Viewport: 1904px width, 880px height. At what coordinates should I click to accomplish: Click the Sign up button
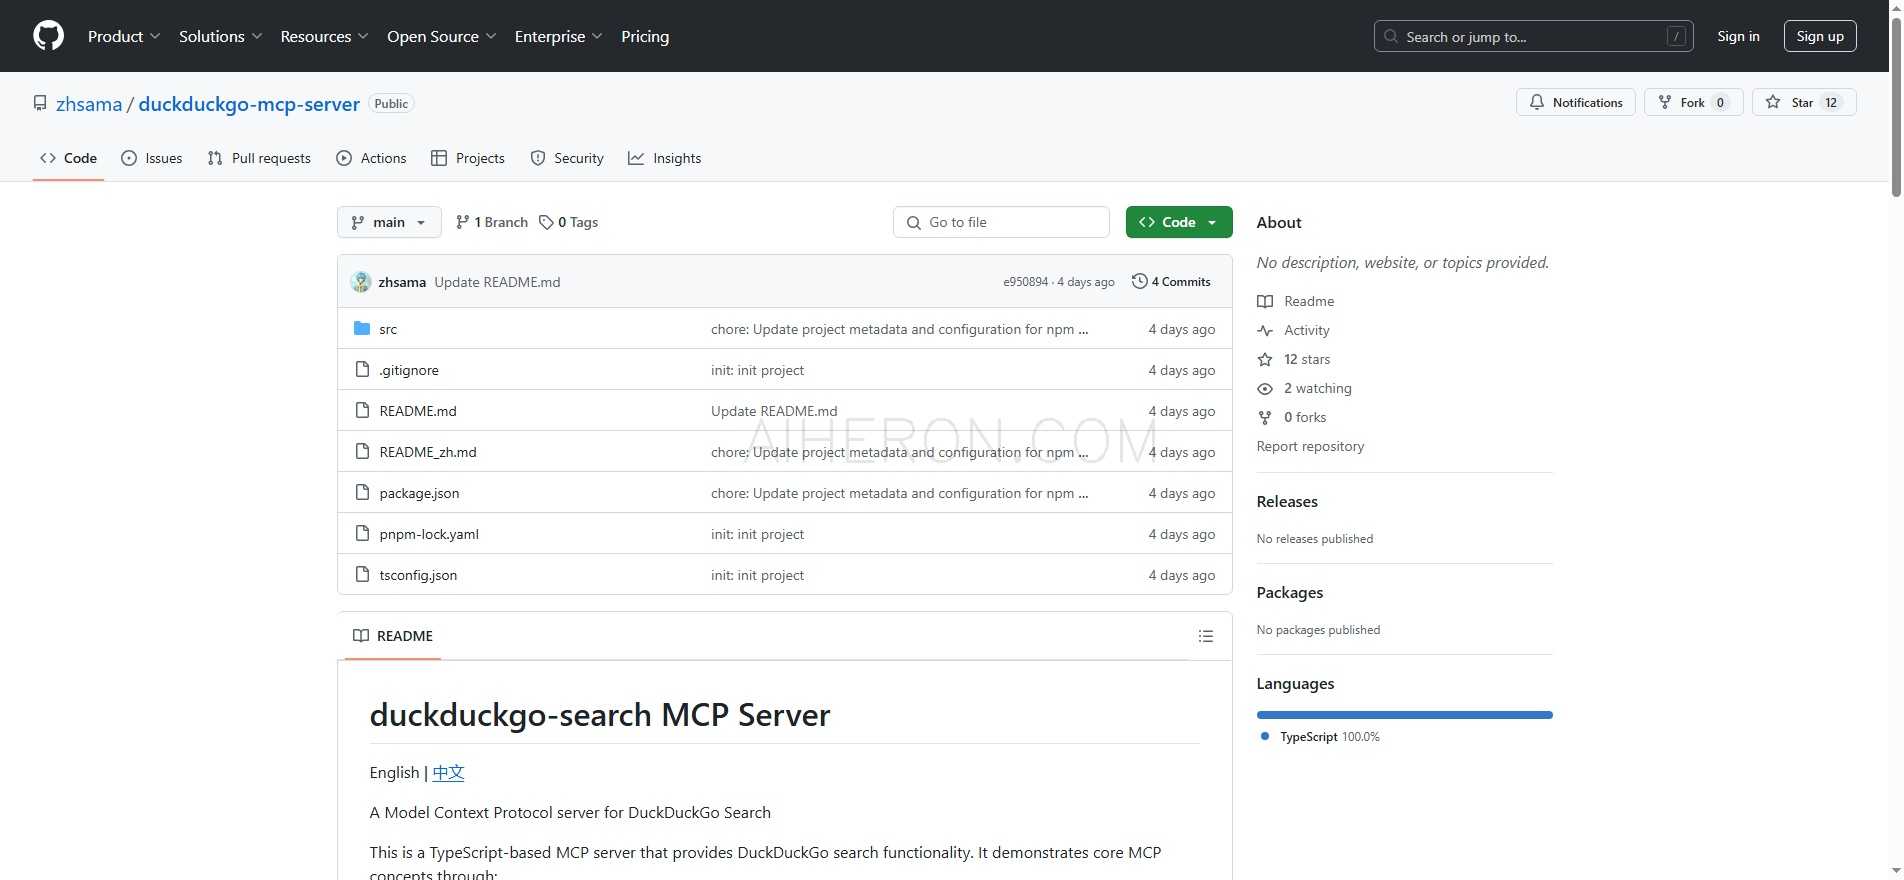(1820, 36)
